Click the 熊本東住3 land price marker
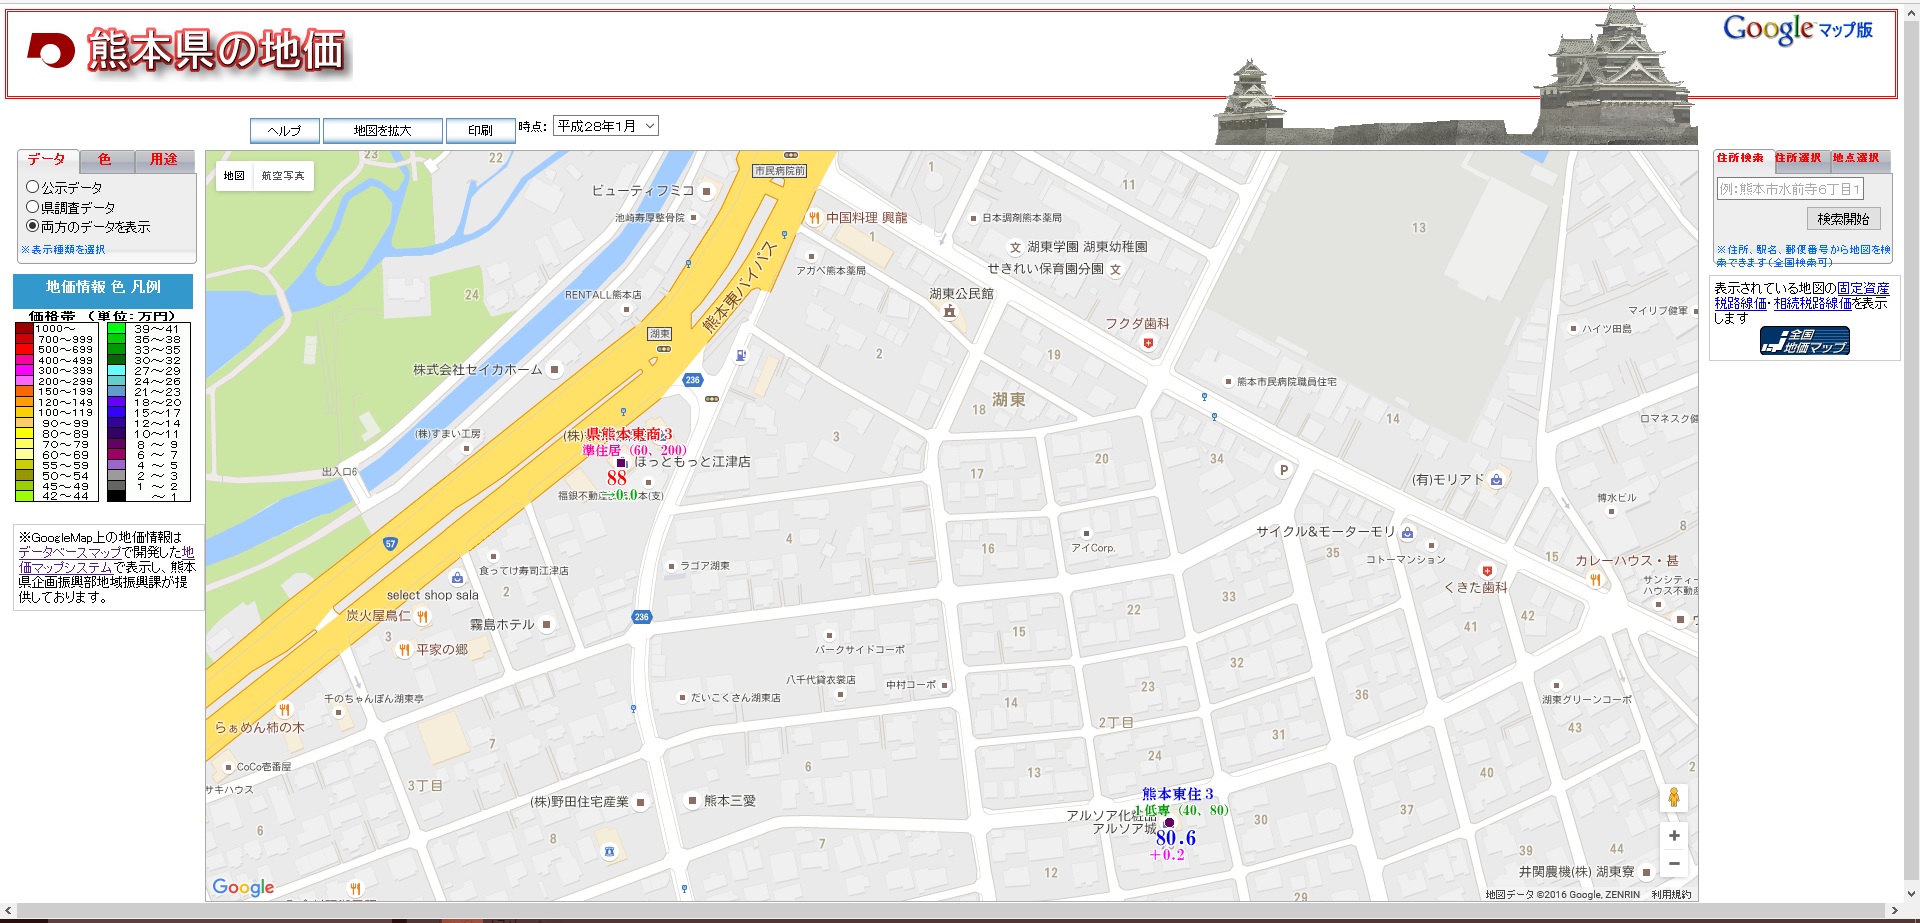This screenshot has height=923, width=1920. tap(1169, 823)
